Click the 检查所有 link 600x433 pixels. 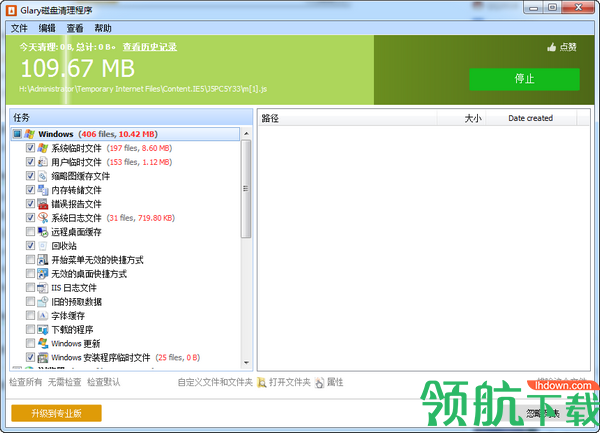[x=25, y=382]
